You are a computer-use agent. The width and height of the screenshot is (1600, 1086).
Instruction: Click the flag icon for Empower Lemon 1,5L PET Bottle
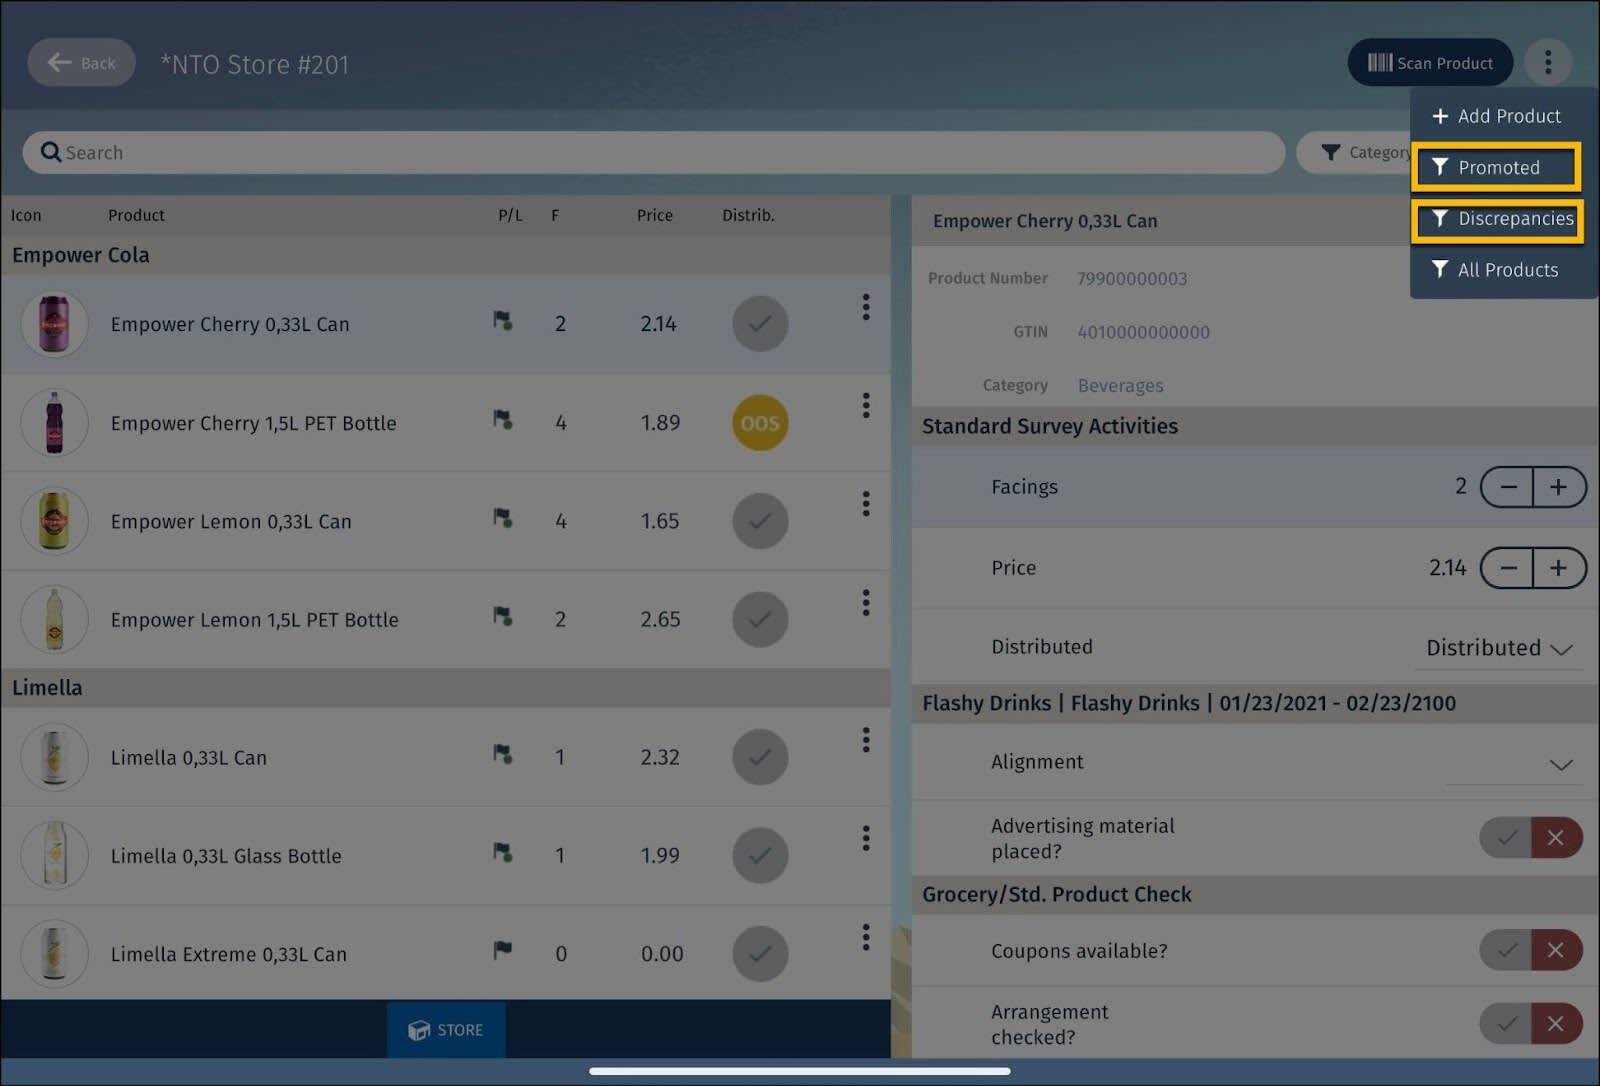[503, 617]
